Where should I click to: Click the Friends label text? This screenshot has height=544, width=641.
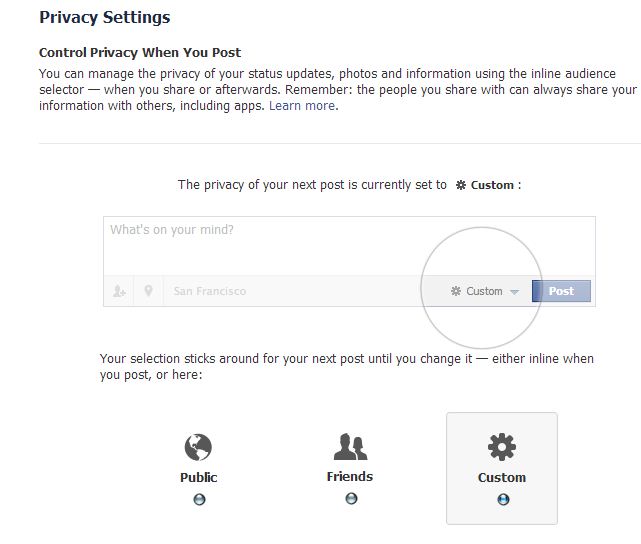[349, 476]
